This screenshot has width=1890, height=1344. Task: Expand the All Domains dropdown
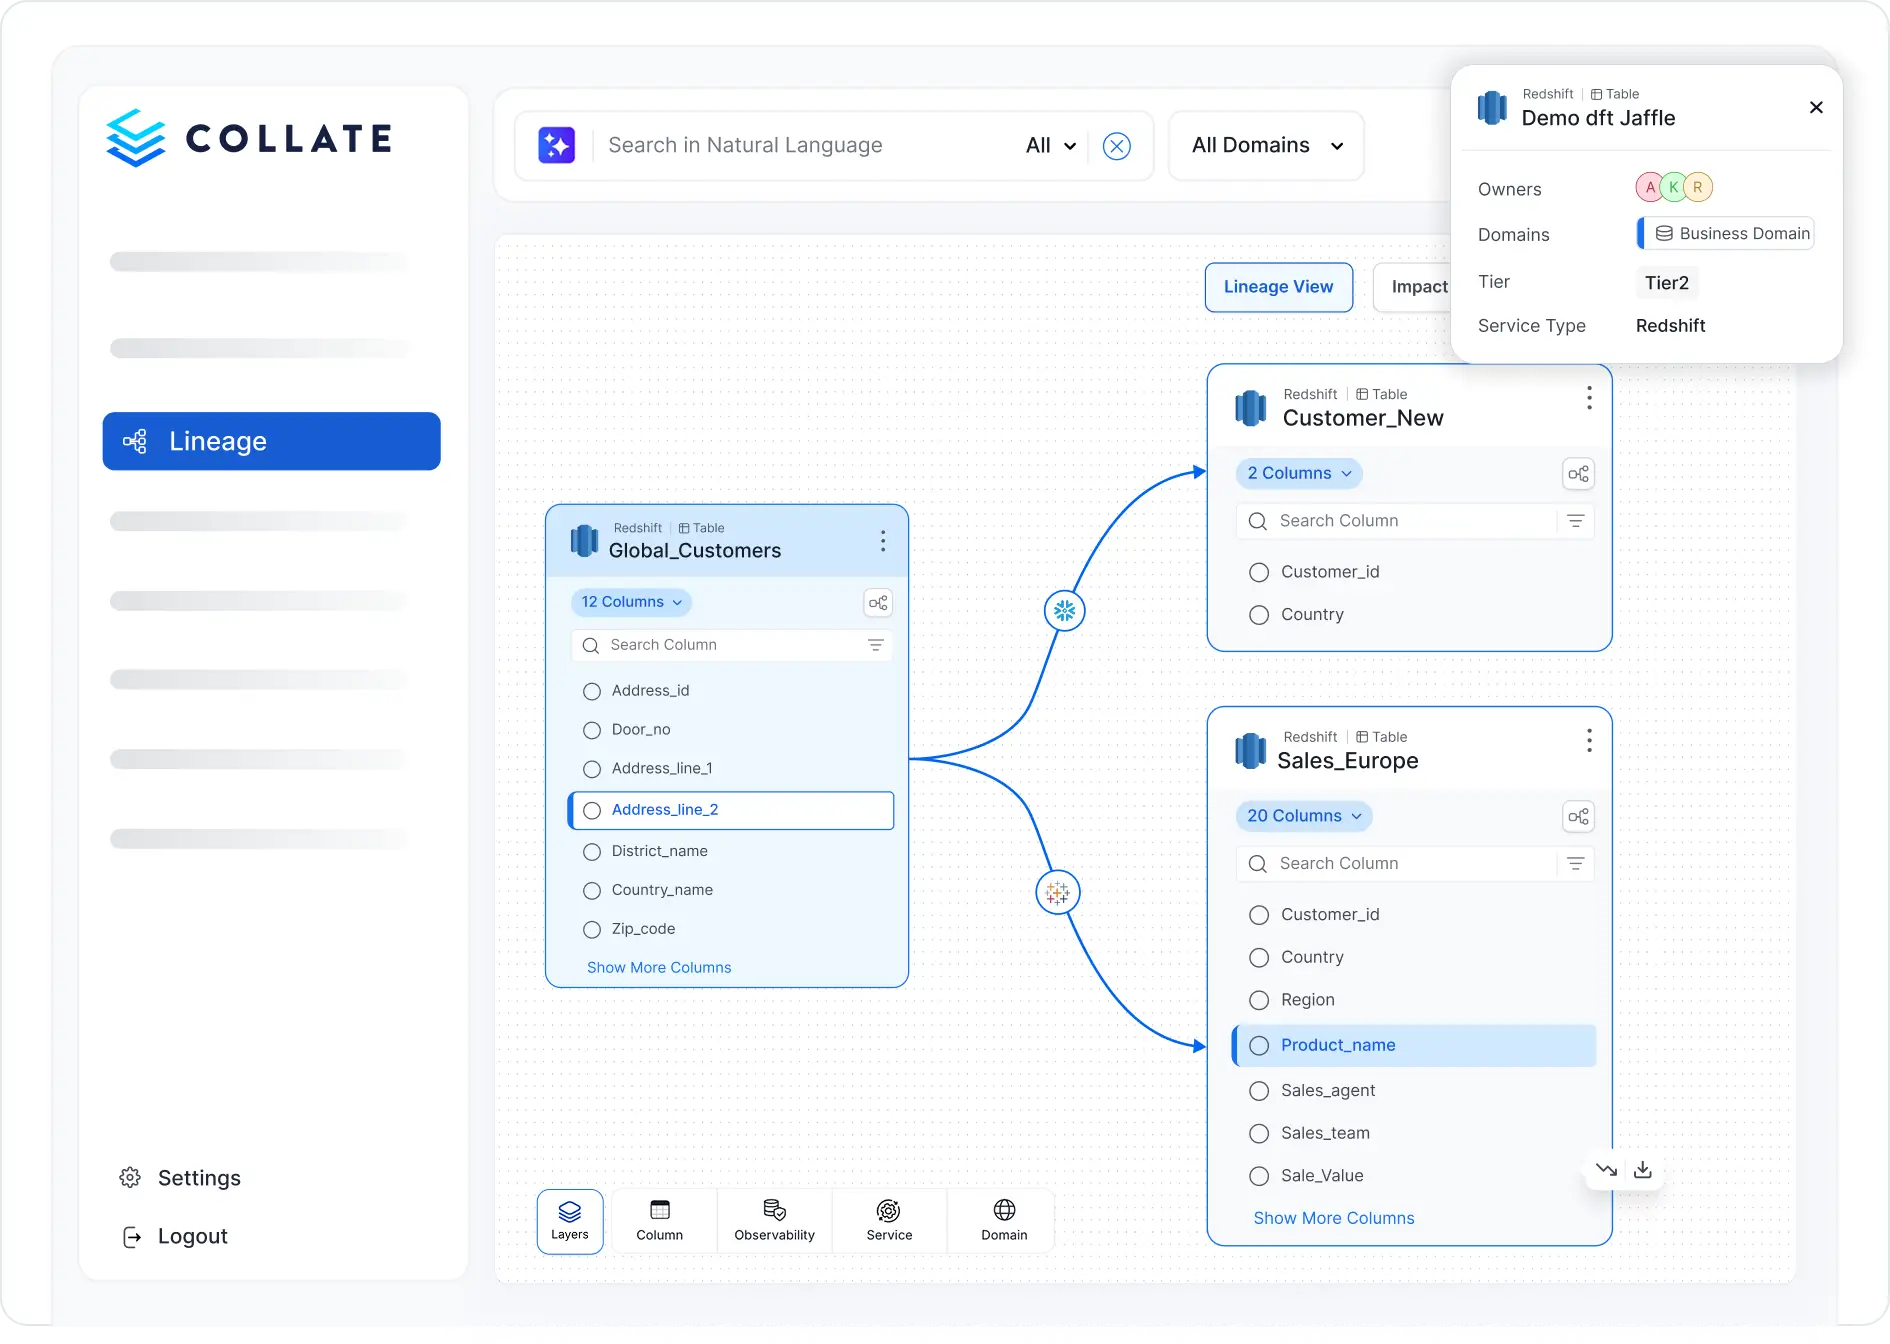pyautogui.click(x=1266, y=146)
